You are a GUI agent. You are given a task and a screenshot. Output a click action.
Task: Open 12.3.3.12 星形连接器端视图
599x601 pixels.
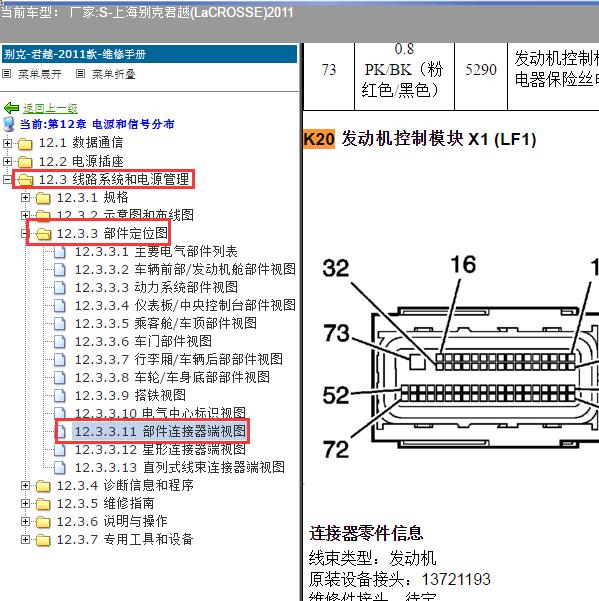160,449
